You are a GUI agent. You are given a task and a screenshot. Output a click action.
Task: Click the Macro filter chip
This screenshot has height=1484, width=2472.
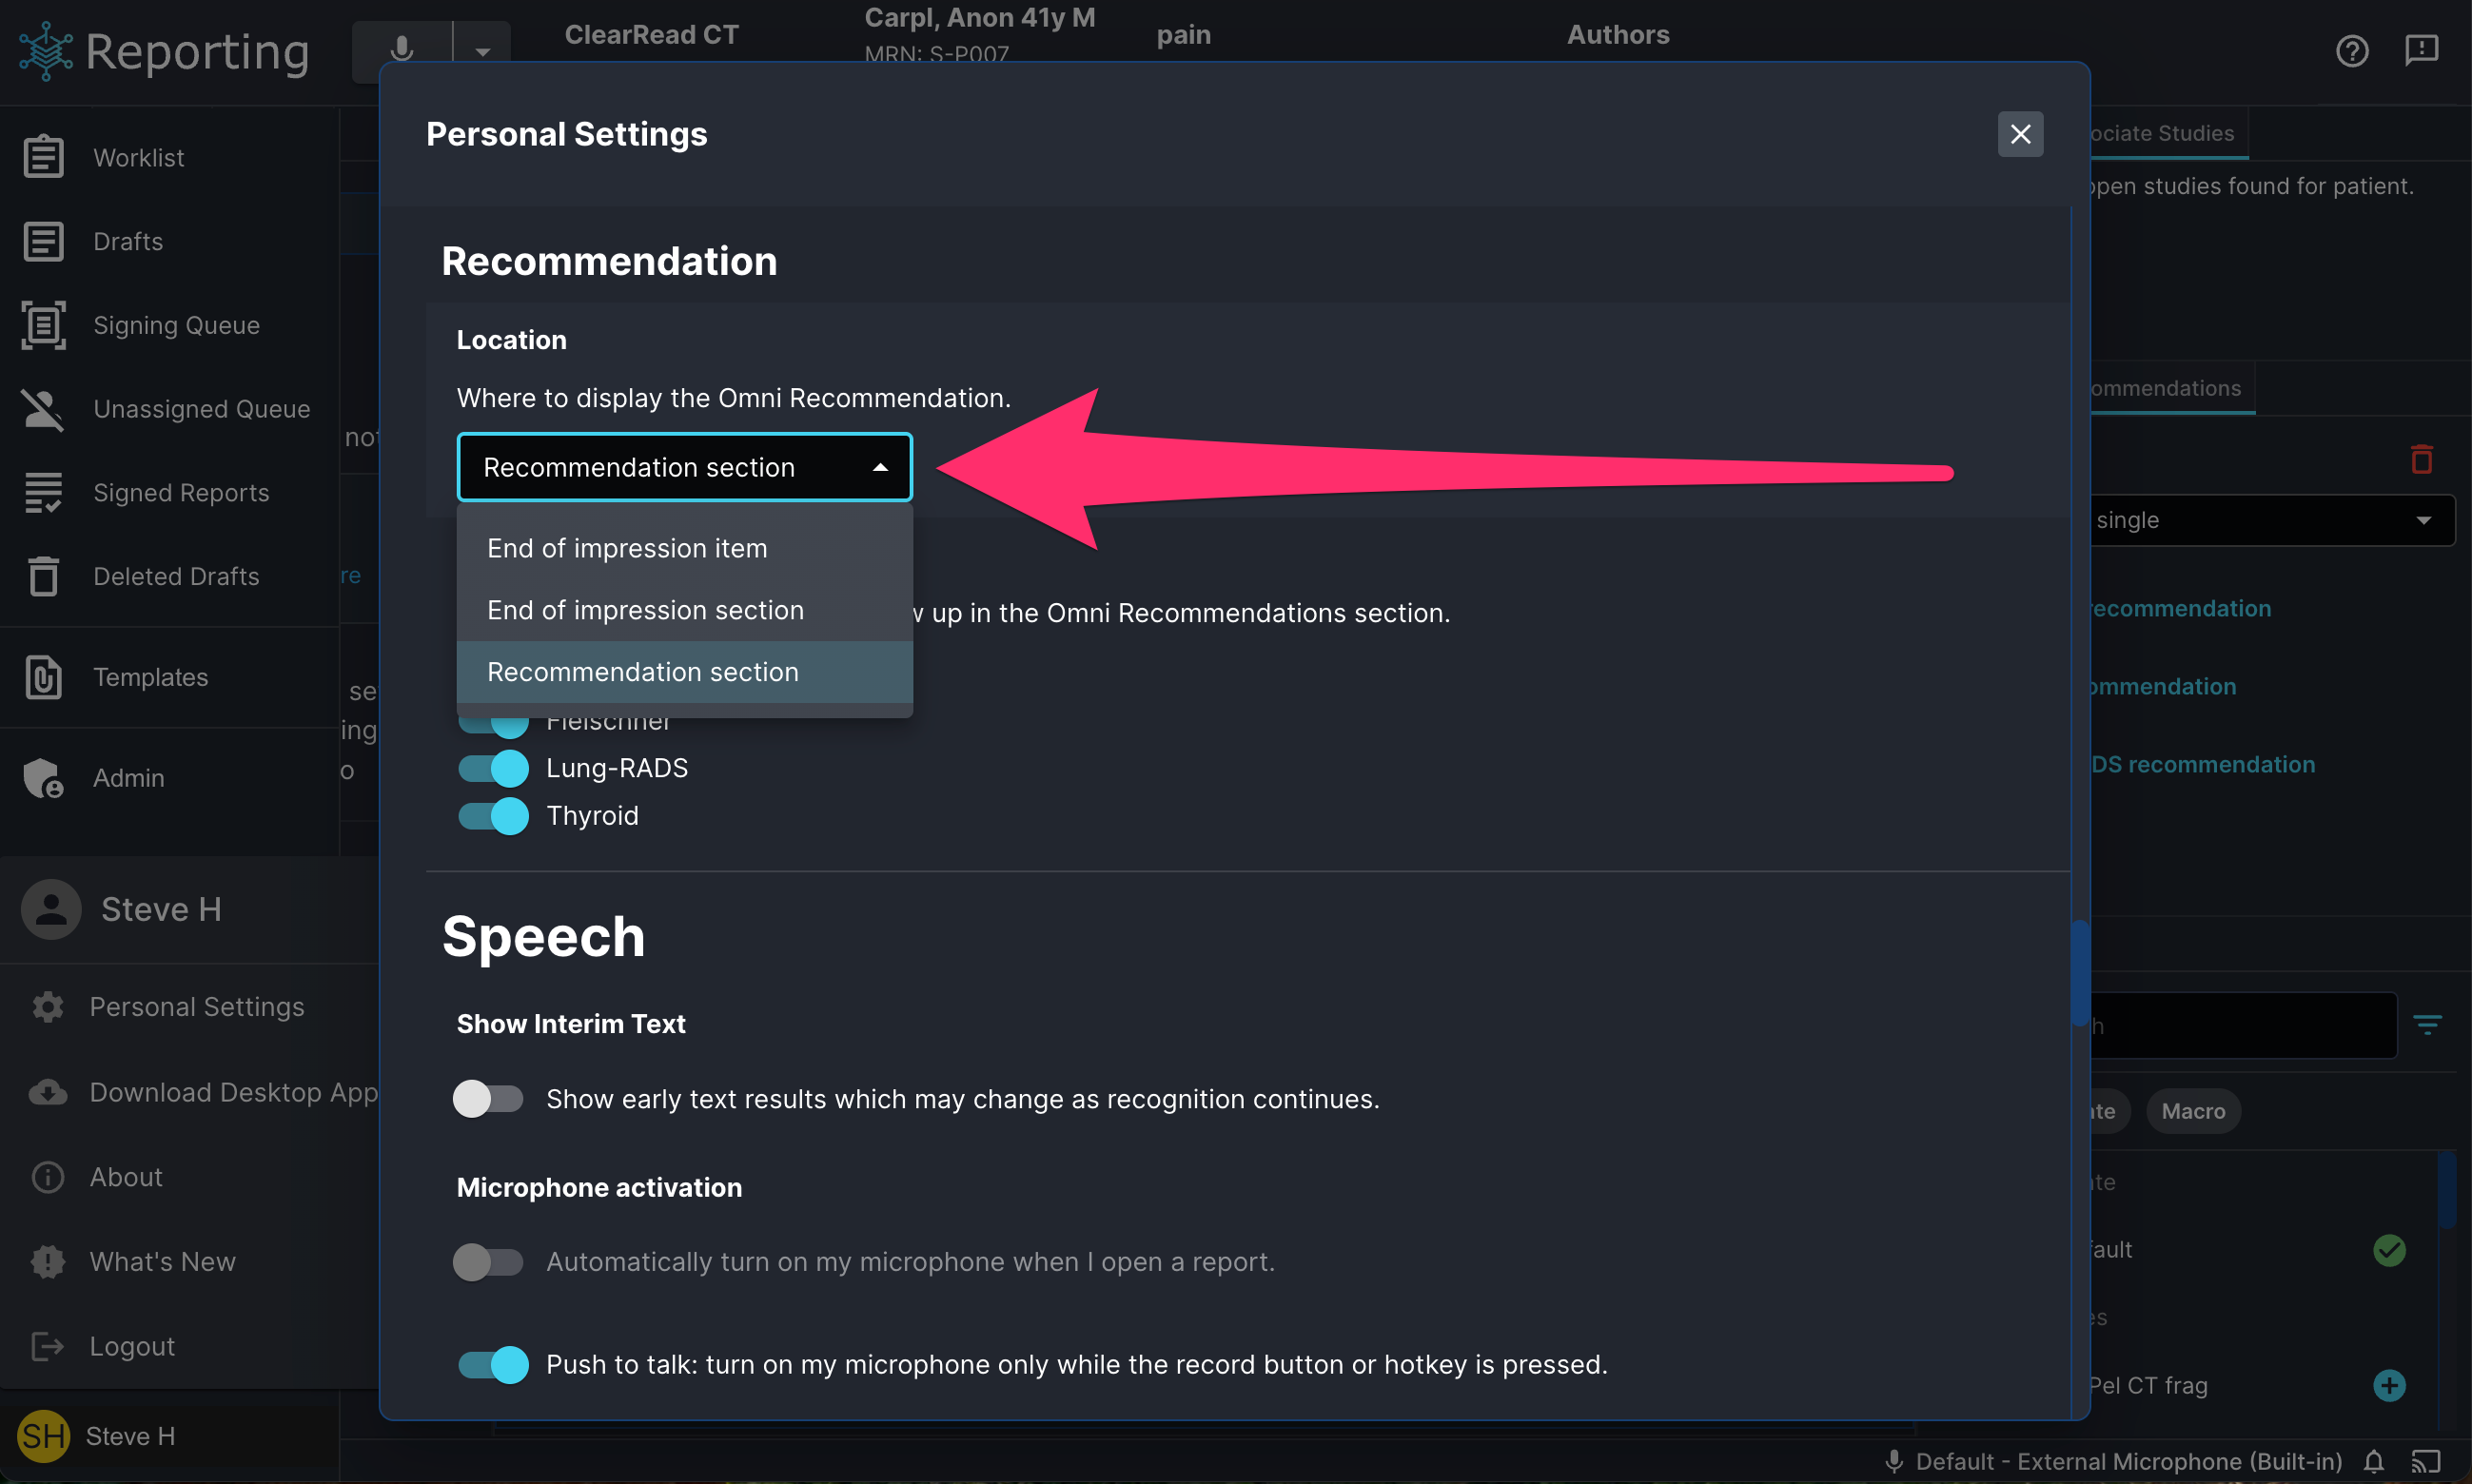tap(2193, 1111)
